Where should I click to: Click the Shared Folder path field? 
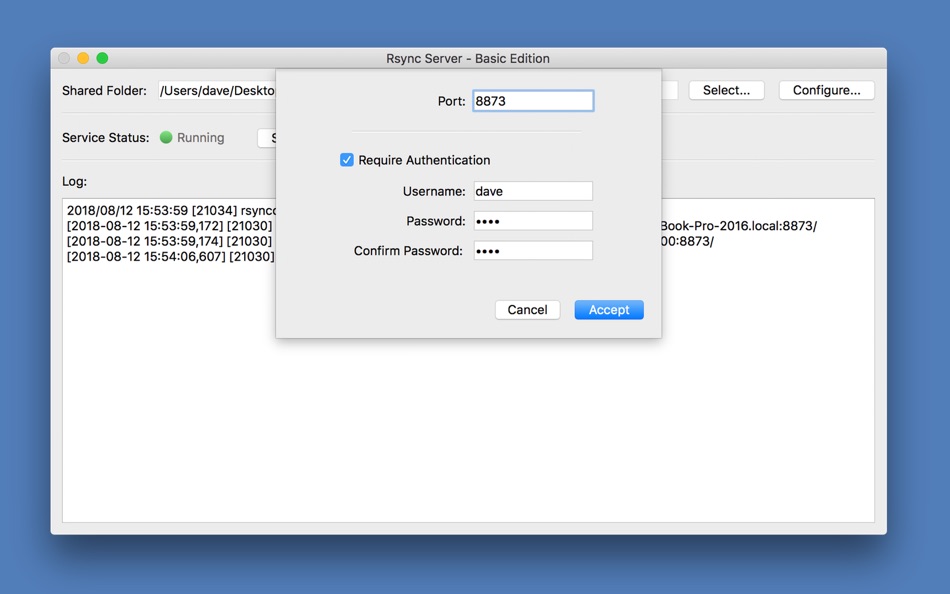[217, 90]
